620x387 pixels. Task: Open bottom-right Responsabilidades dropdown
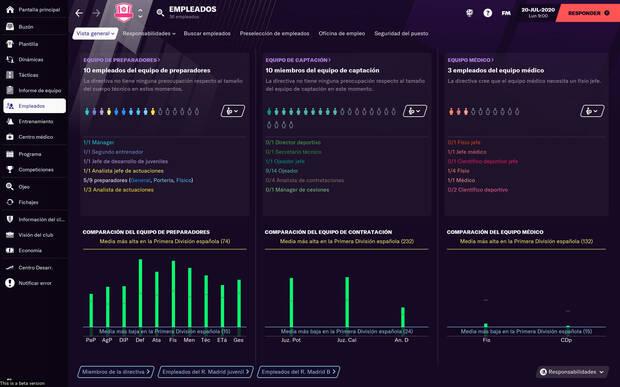pos(573,372)
